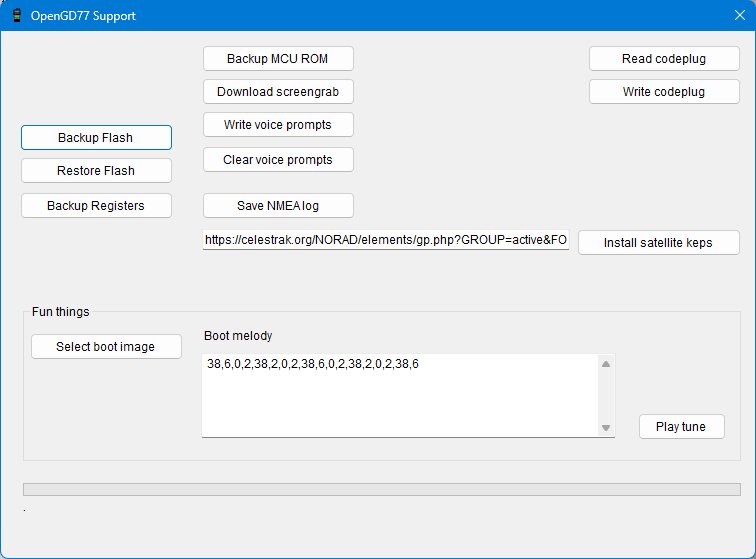
Task: Read codeplug from the radio
Action: [664, 59]
